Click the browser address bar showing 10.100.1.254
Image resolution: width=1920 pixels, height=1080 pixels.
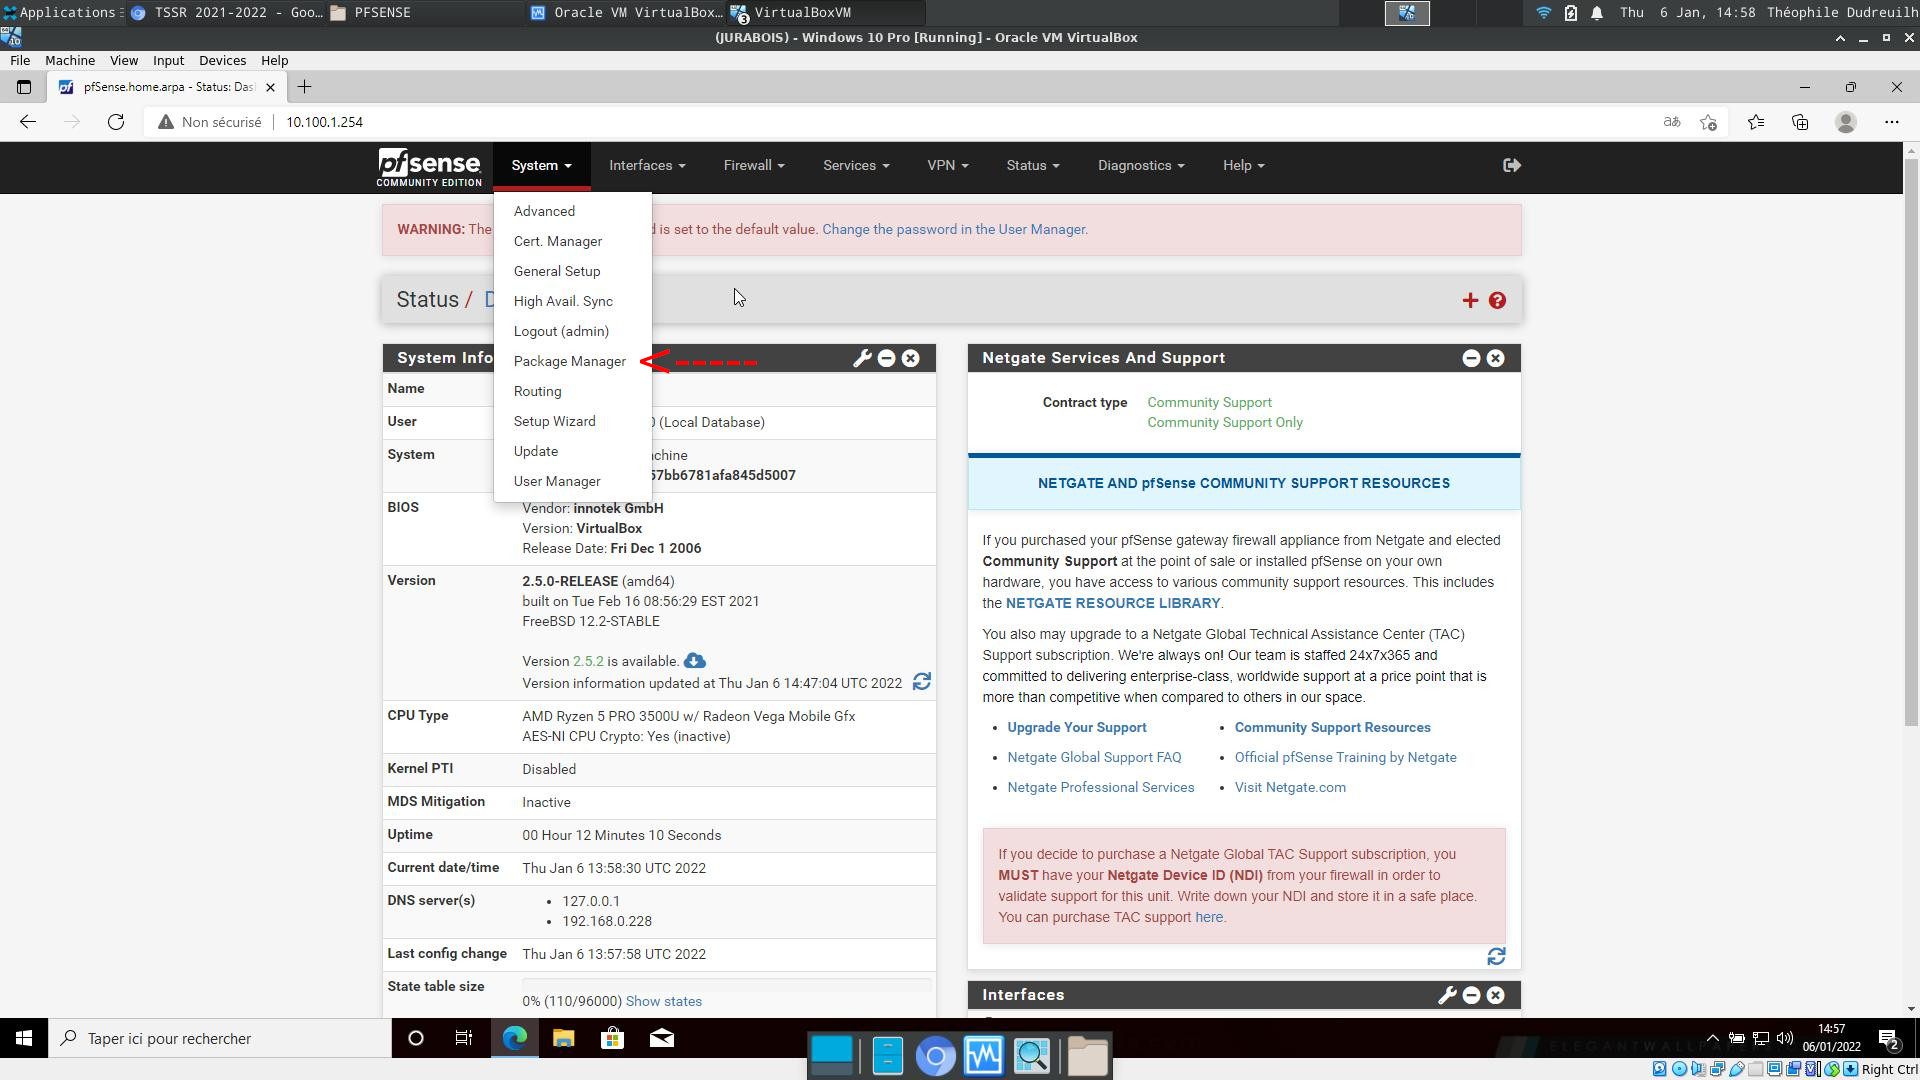pos(324,122)
